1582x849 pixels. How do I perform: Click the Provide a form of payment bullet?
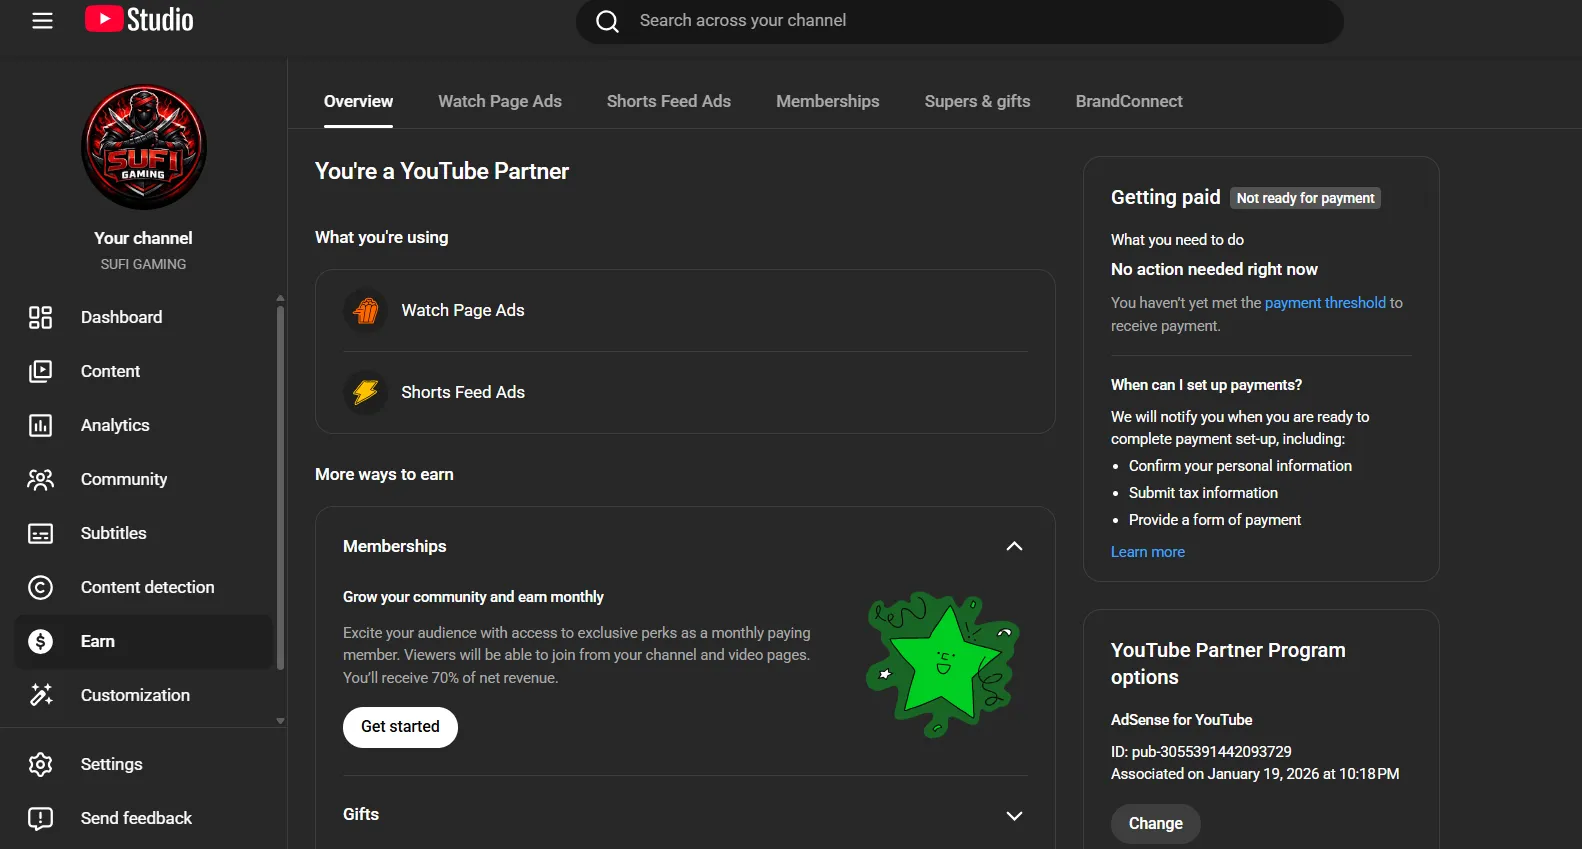click(1215, 520)
